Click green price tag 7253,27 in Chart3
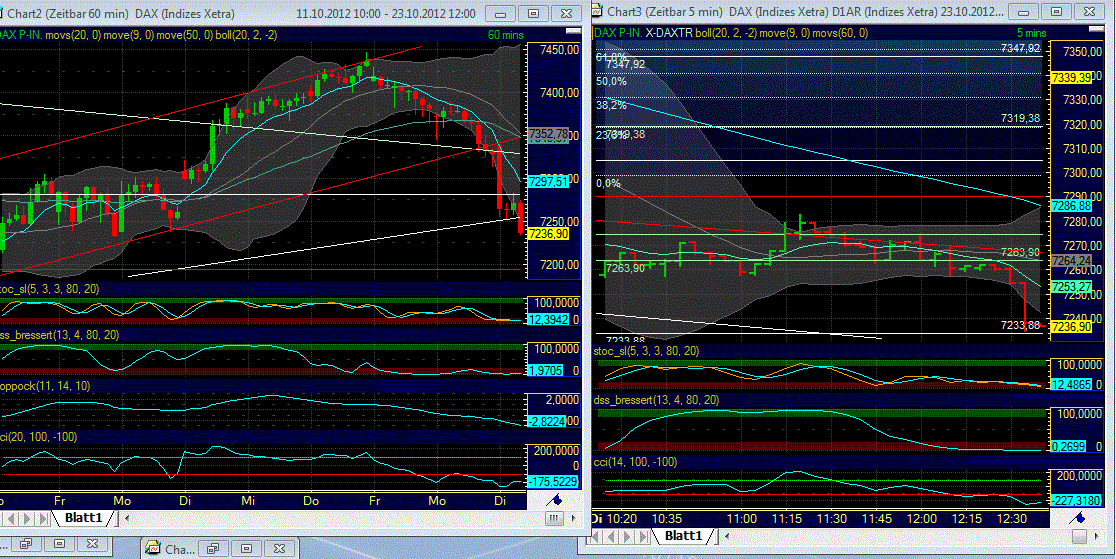 pyautogui.click(x=1072, y=287)
